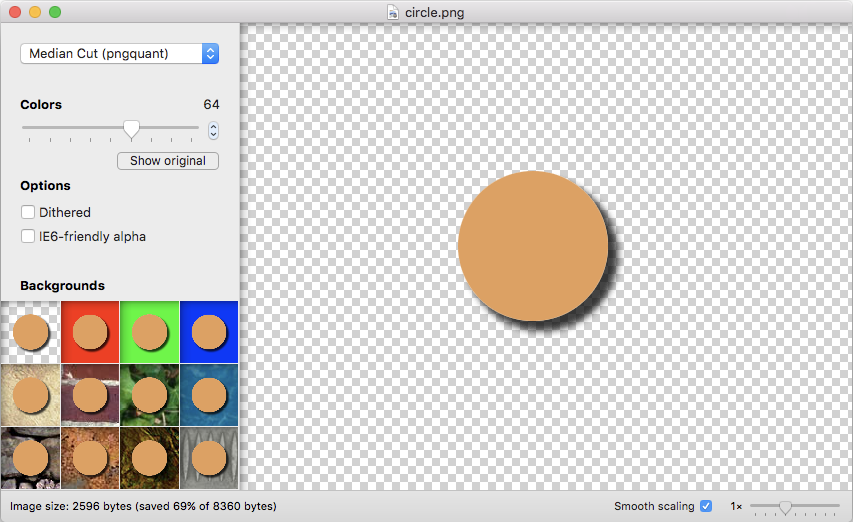Select the gray stone wall background preview
The width and height of the screenshot is (853, 522).
(x=30, y=457)
